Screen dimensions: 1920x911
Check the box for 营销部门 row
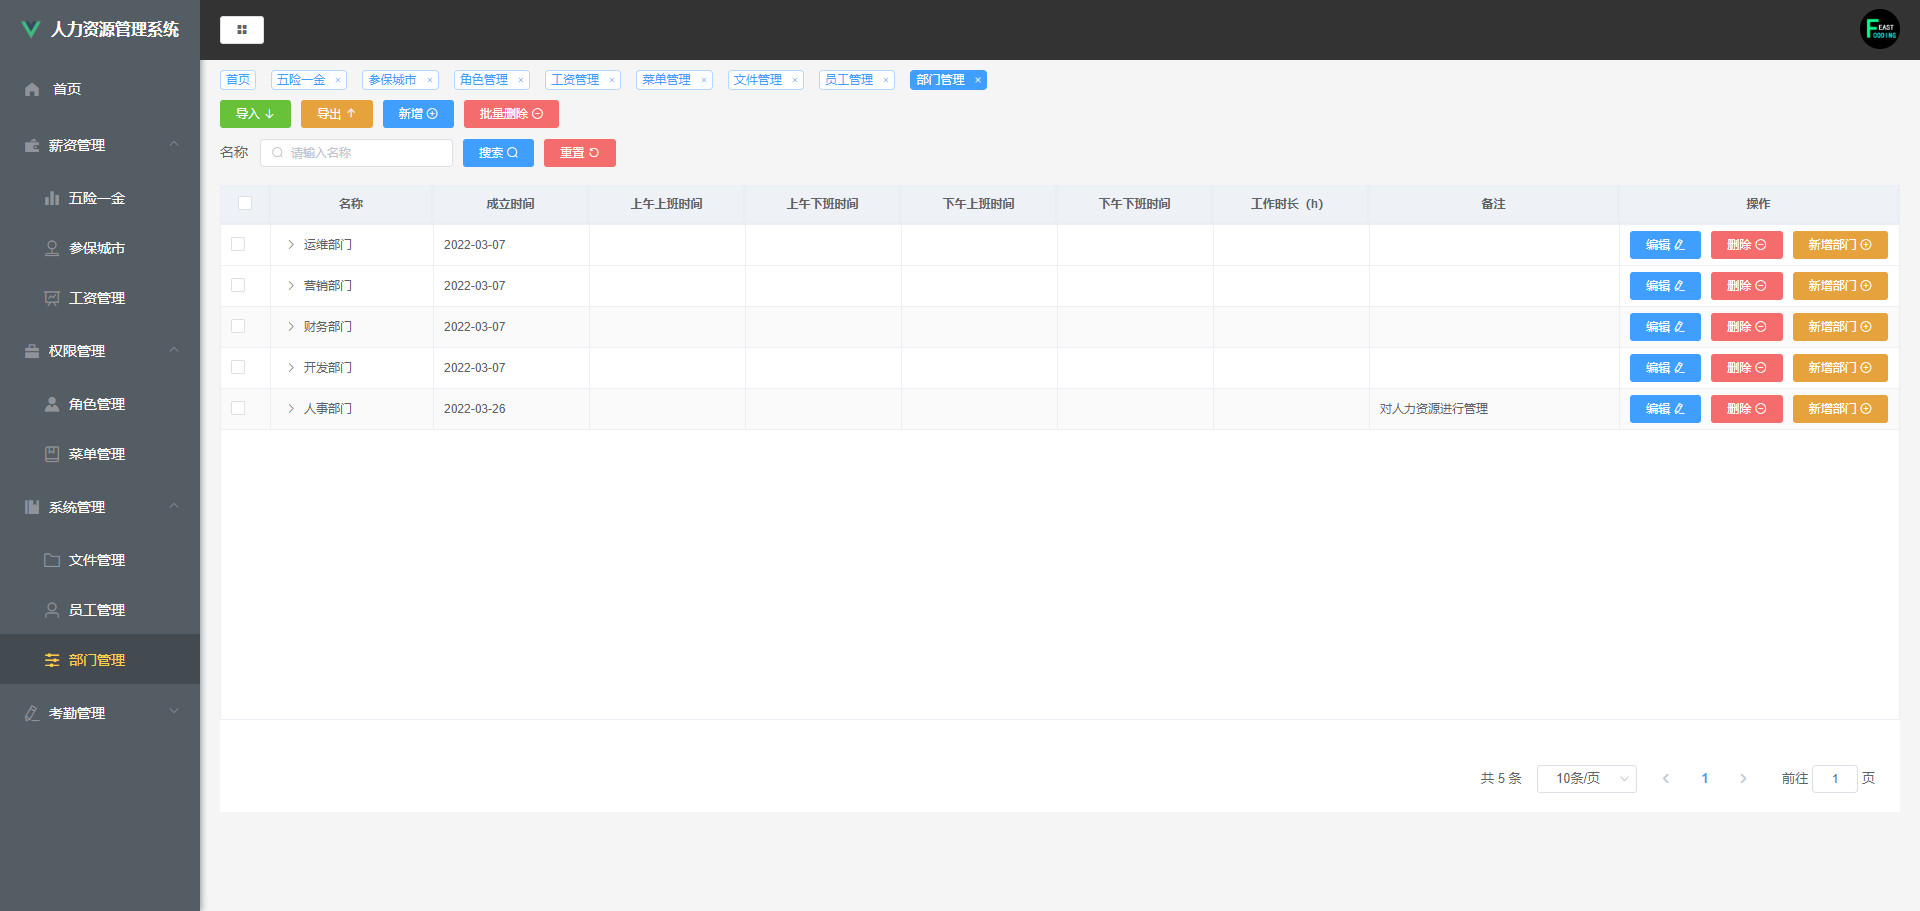coord(238,285)
